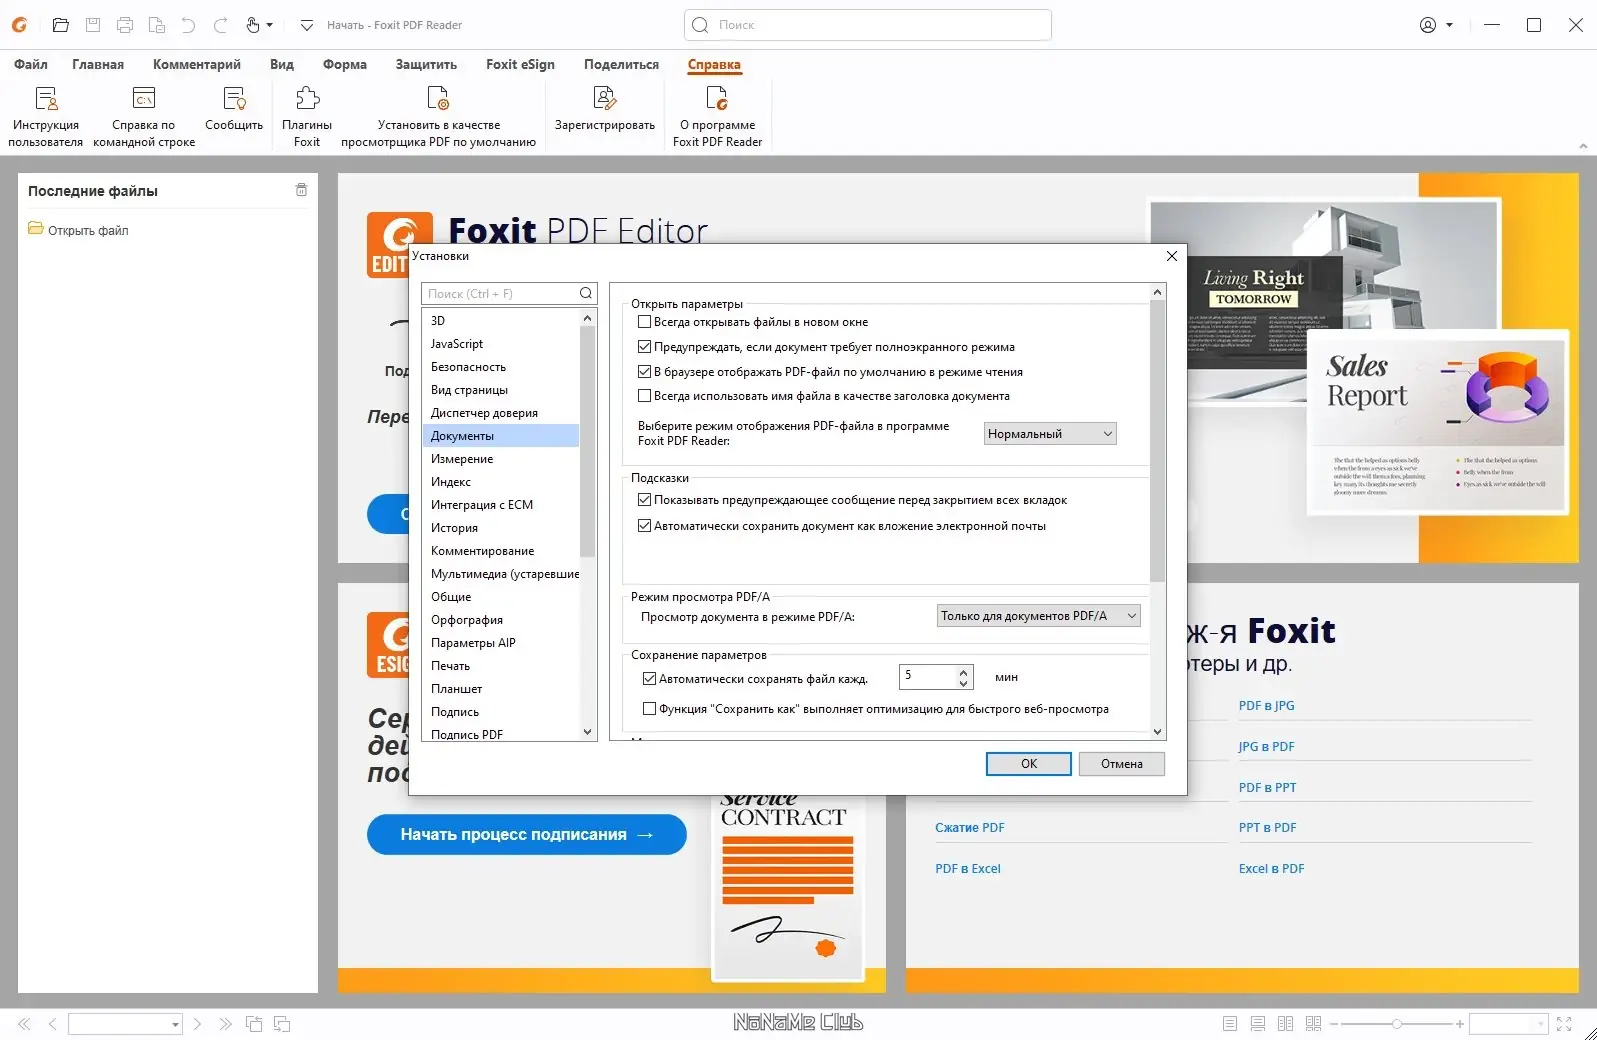Open 'Только для документов PDF/A' dropdown
Image resolution: width=1597 pixels, height=1040 pixels.
point(1039,616)
